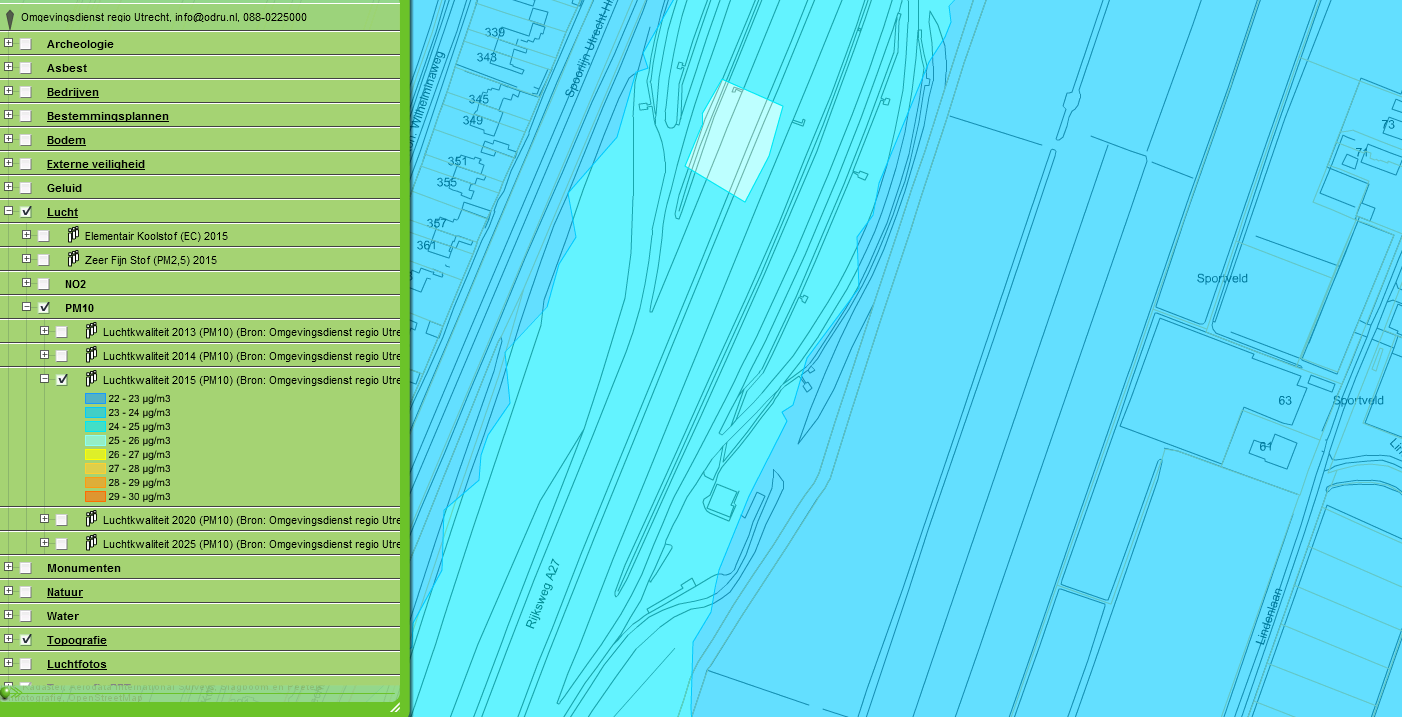This screenshot has width=1402, height=717.
Task: Collapse the Luchtkwaliteit 2015 (PM10) legend
Action: coord(44,379)
